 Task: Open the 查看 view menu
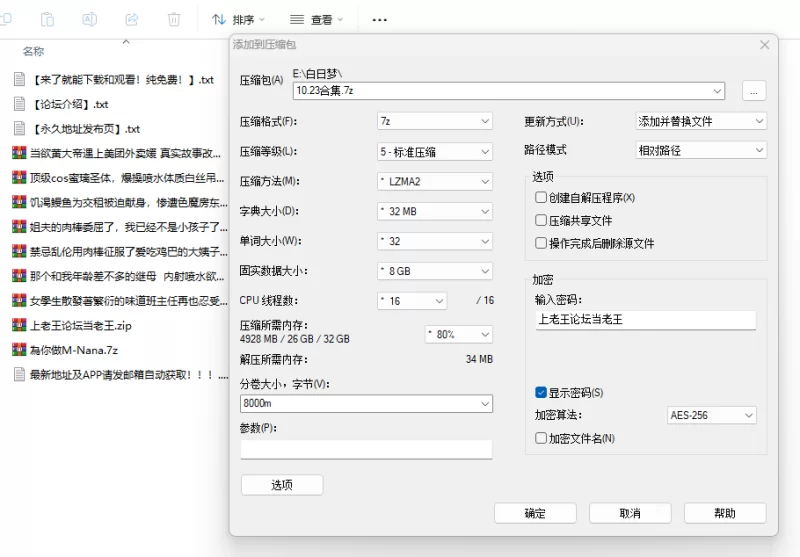coord(316,19)
